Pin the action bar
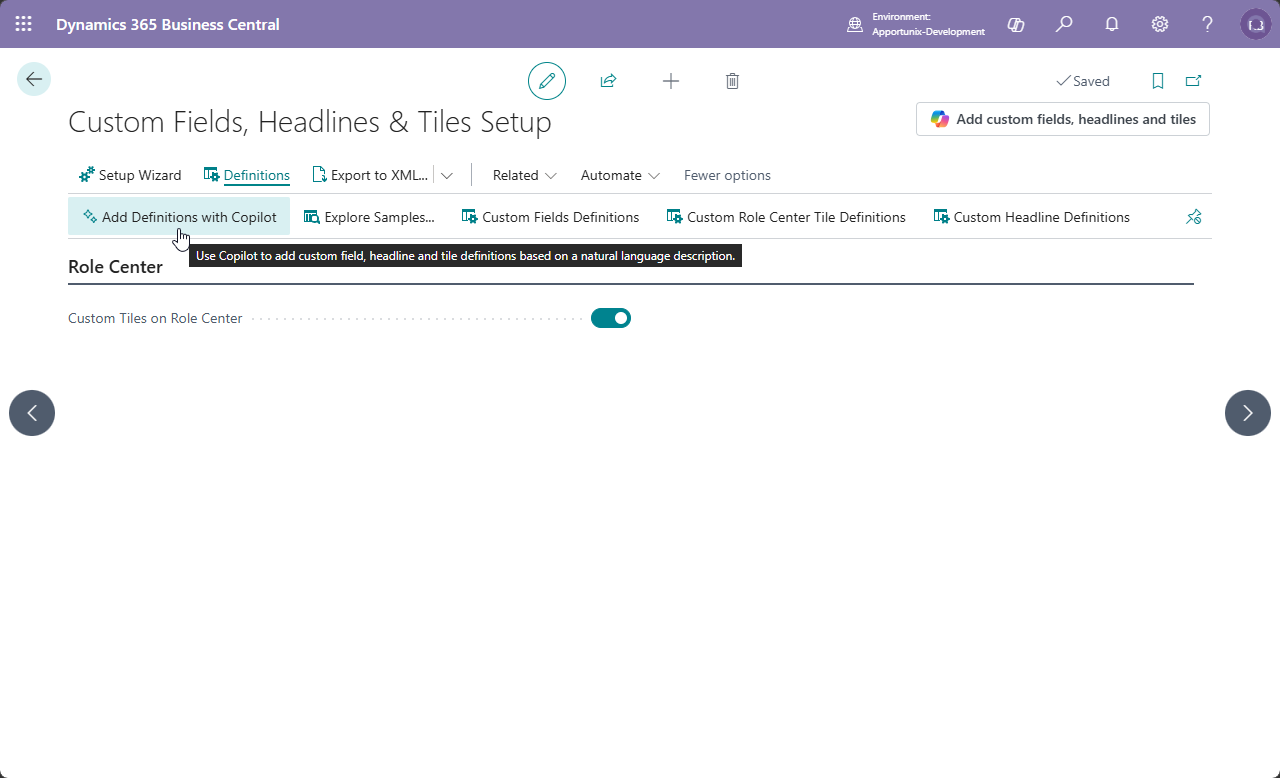This screenshot has height=778, width=1280. pos(1193,217)
